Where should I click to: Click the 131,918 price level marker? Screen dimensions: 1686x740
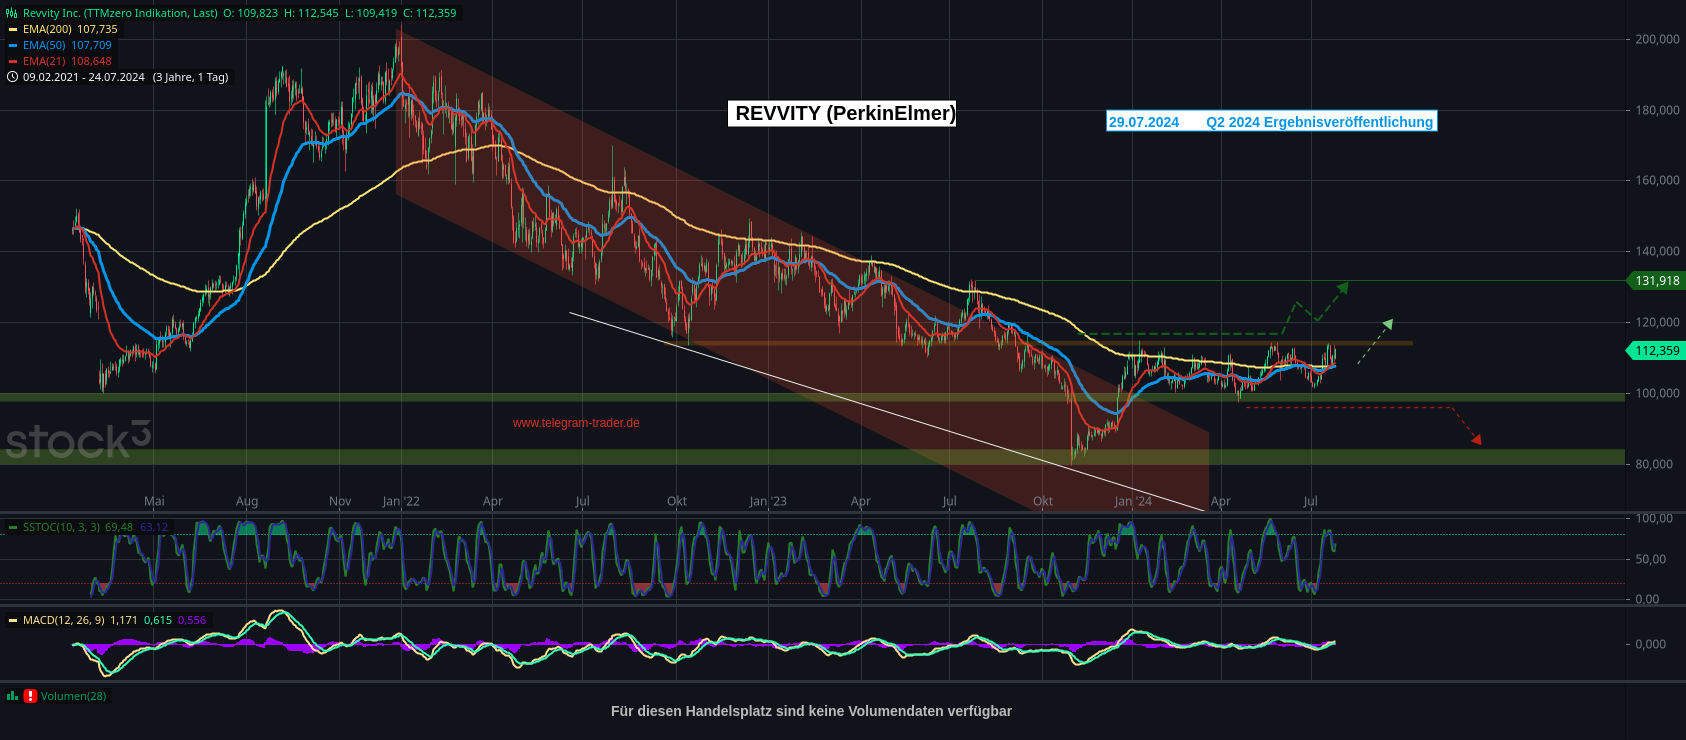(x=1657, y=281)
